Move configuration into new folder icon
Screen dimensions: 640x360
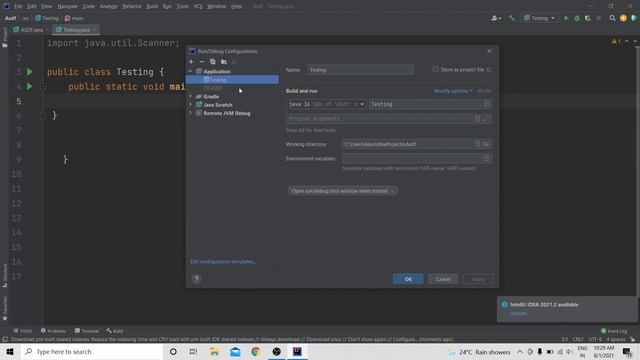(x=224, y=62)
